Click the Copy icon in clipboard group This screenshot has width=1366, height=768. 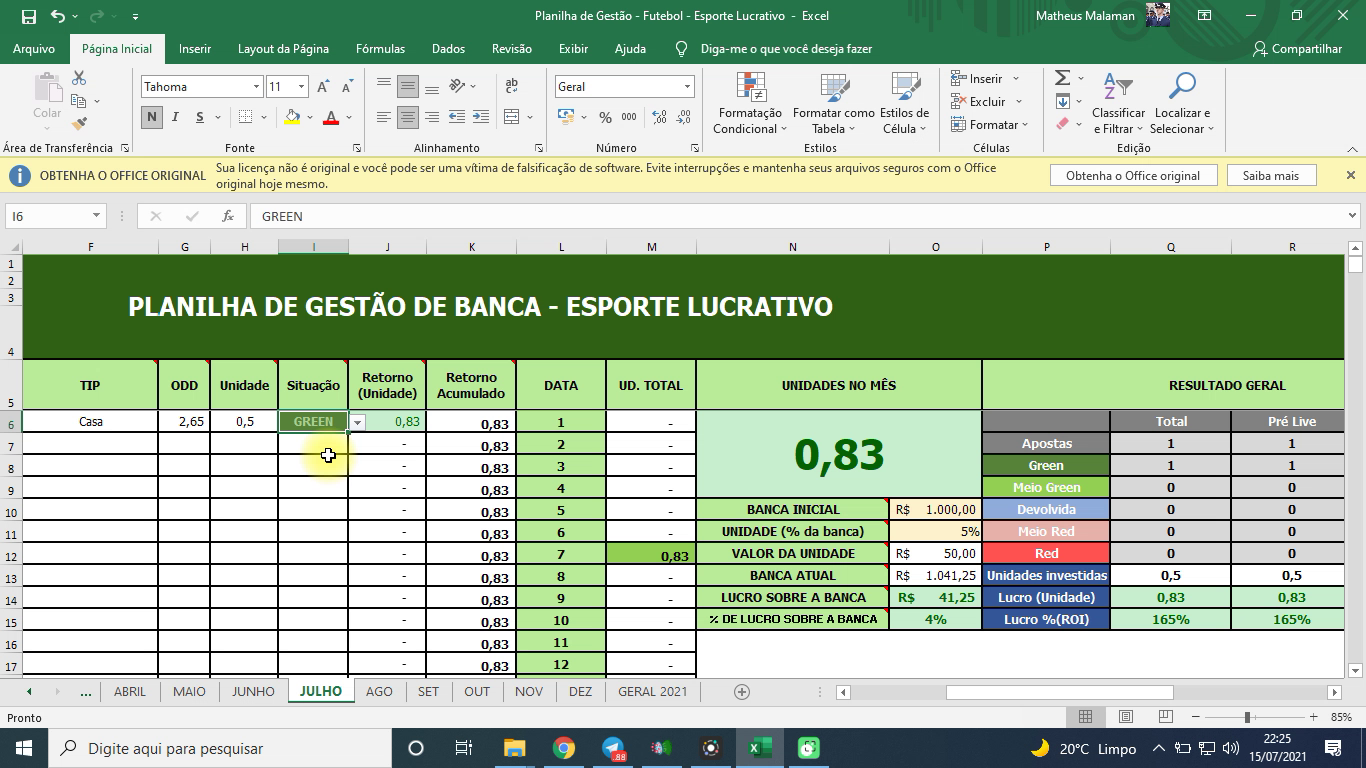79,101
